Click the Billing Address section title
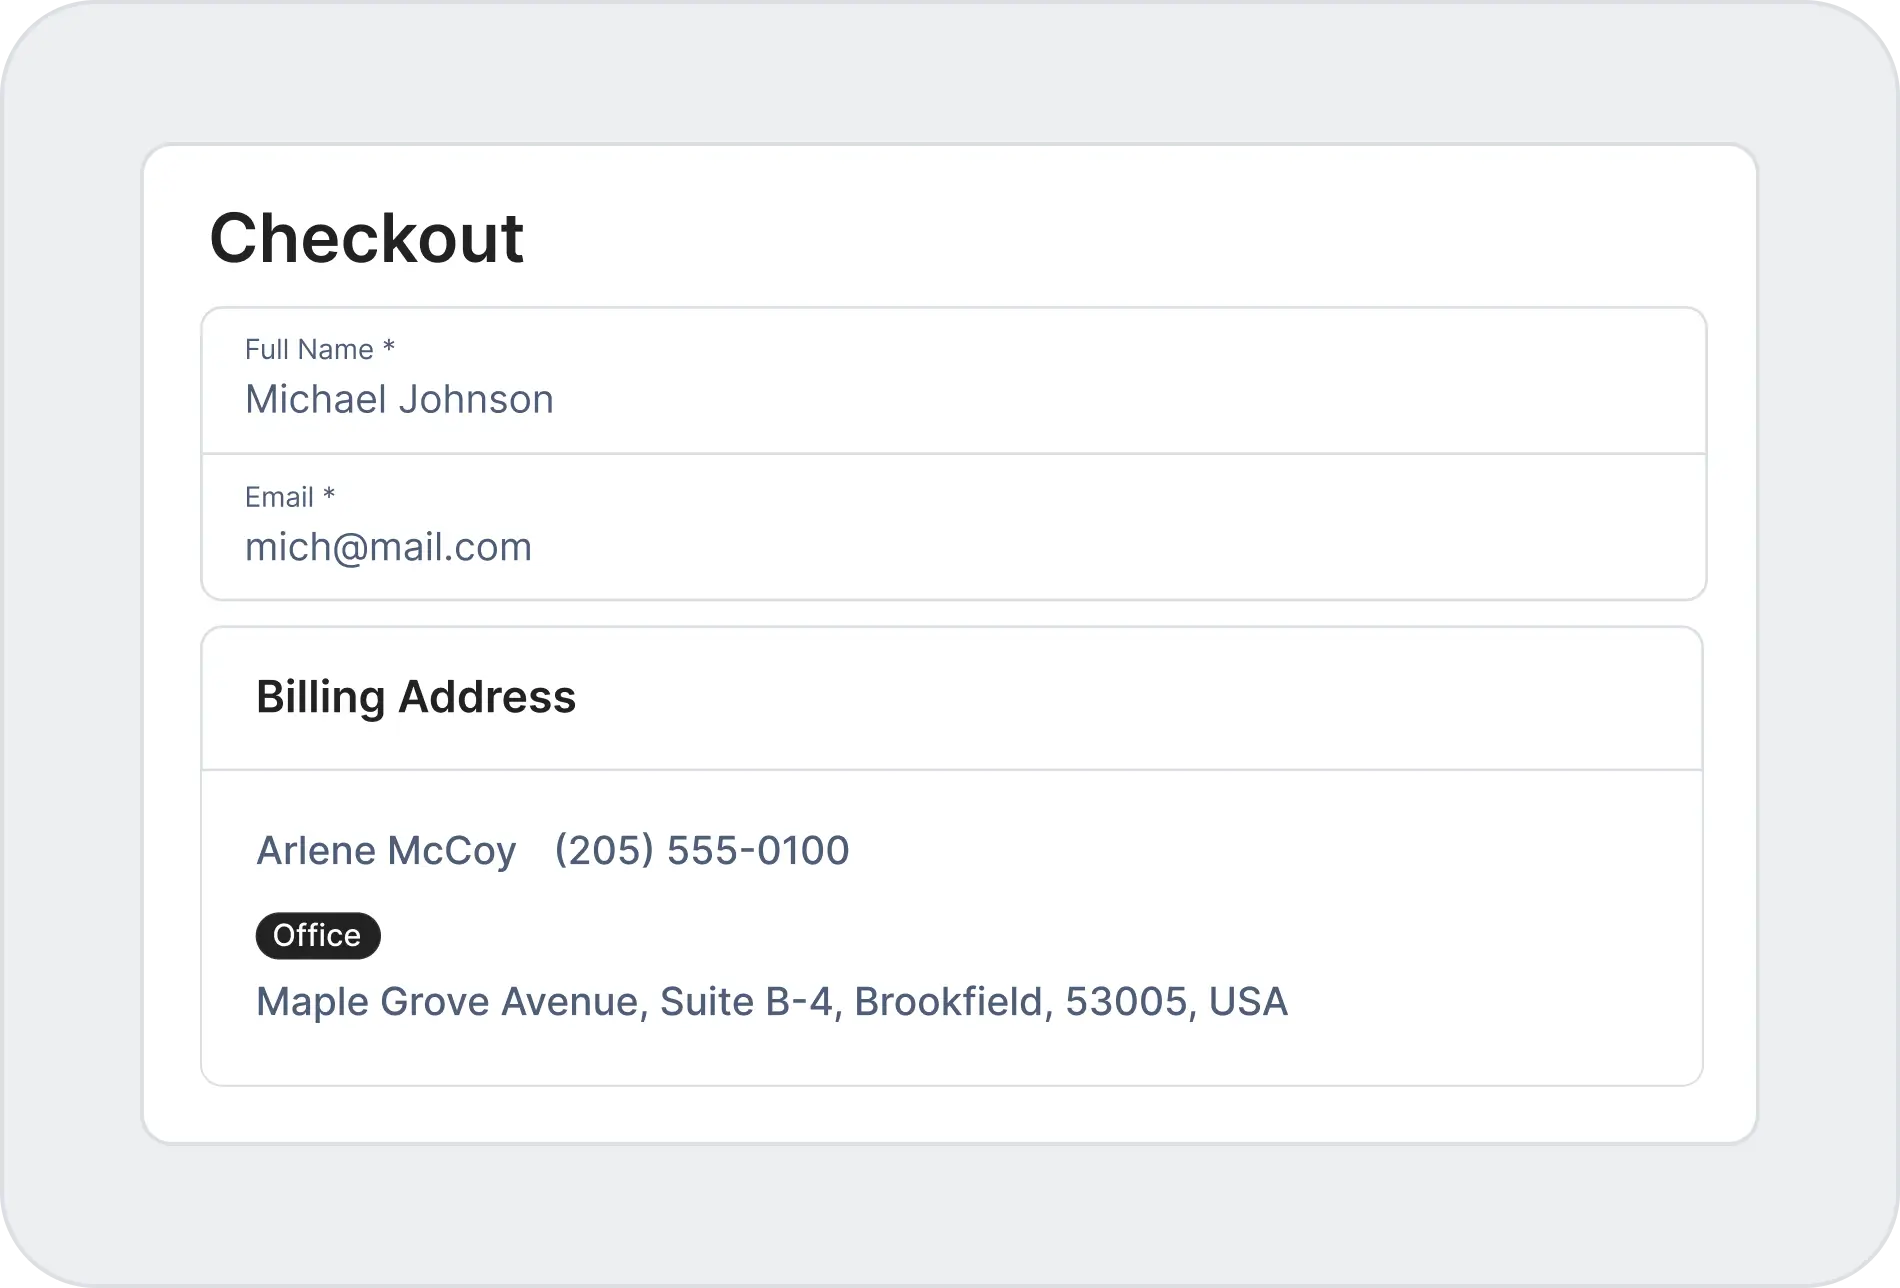The image size is (1900, 1288). pos(416,697)
